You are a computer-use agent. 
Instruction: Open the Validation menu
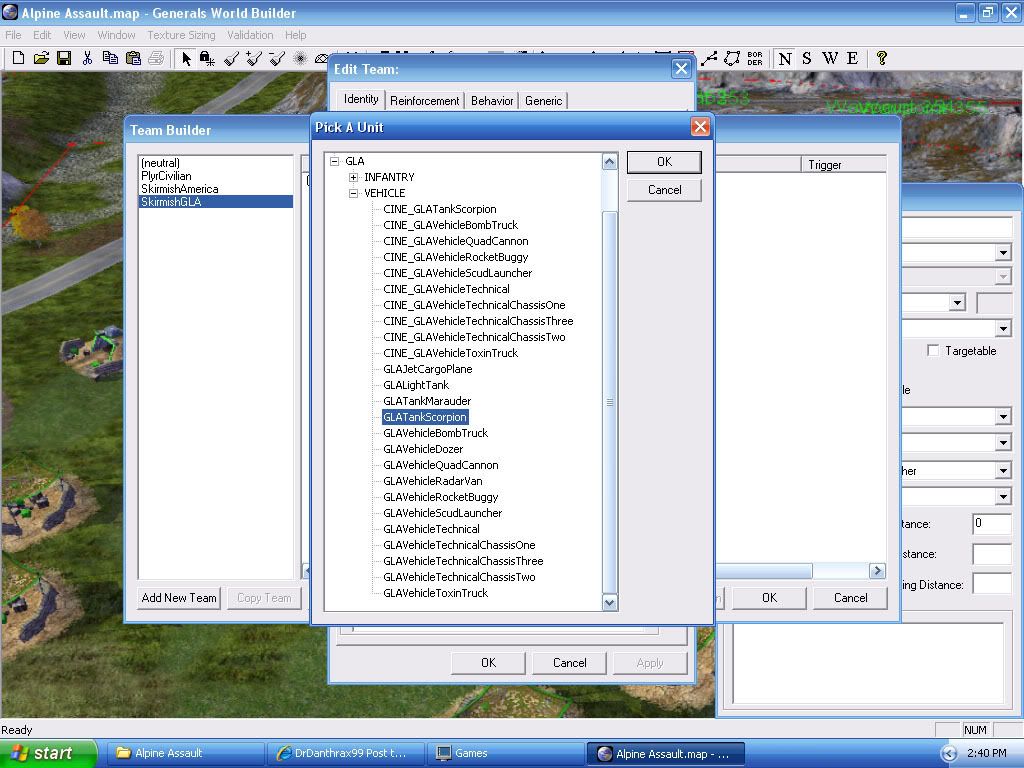[250, 35]
